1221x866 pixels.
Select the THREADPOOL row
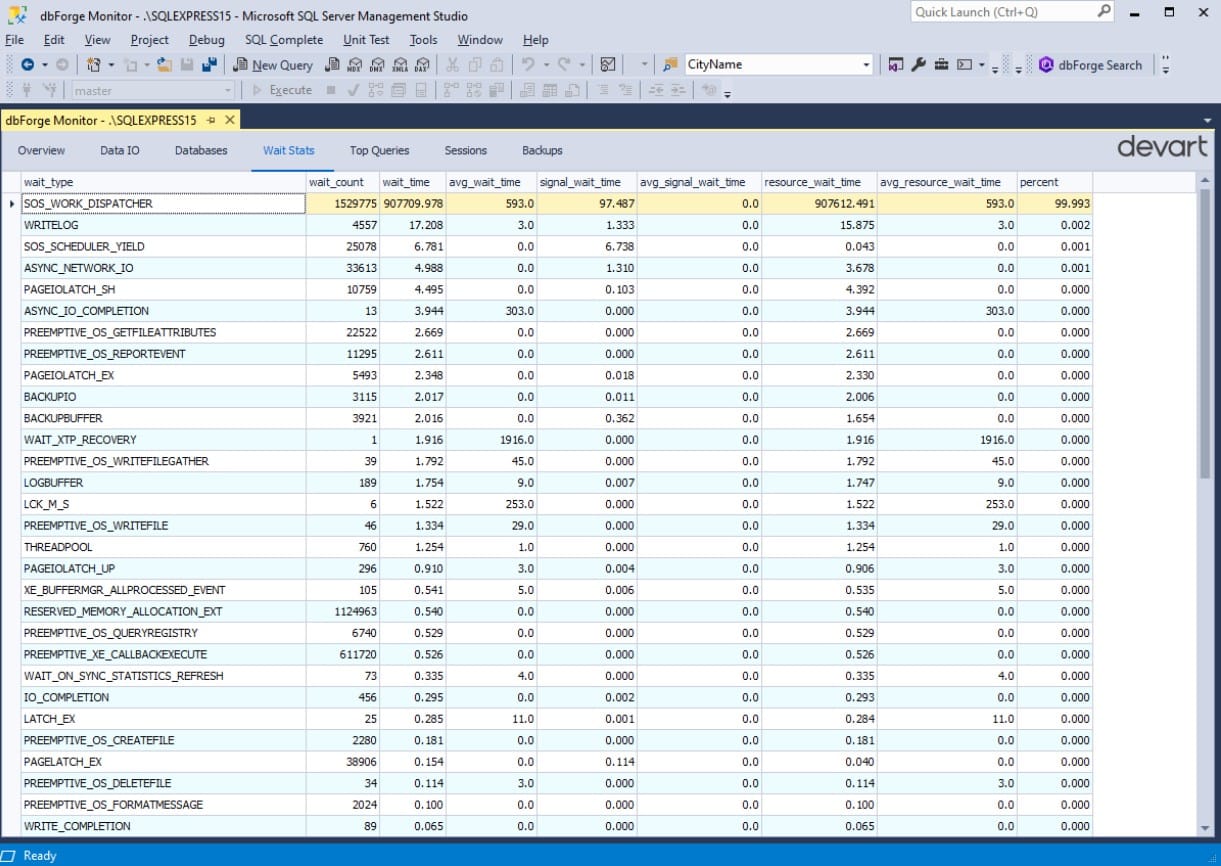click(x=556, y=547)
